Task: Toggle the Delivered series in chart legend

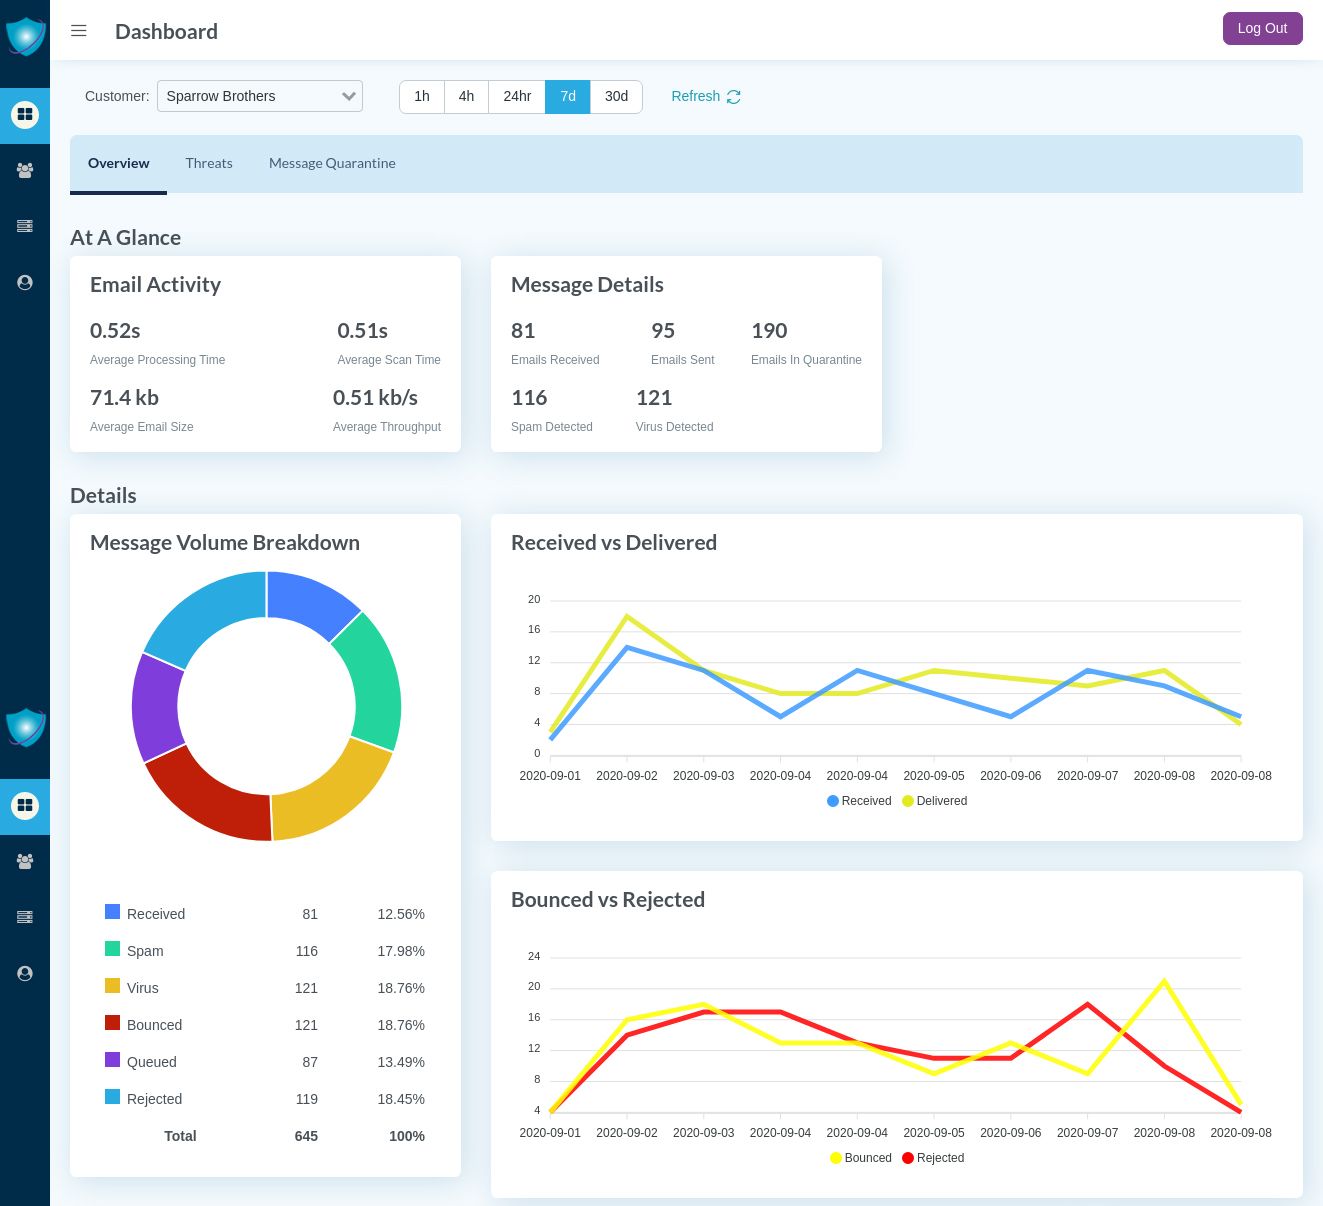Action: pos(934,800)
